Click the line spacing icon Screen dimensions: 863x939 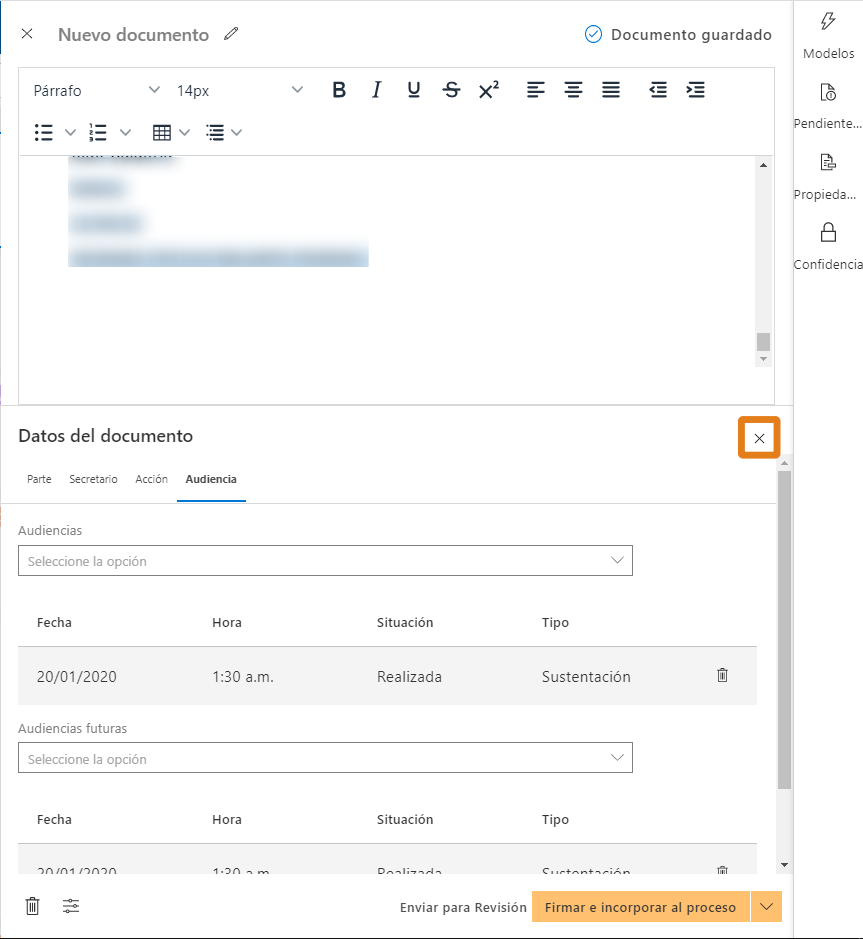215,132
